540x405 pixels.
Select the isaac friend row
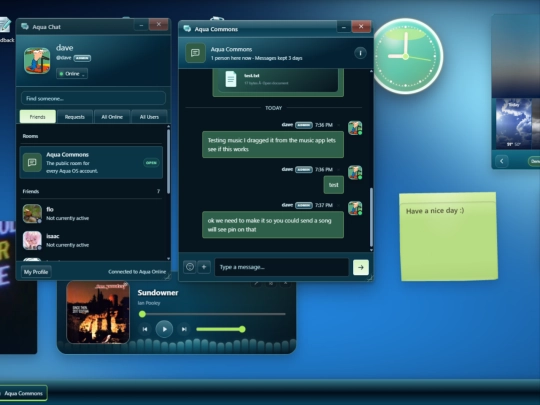point(91,240)
